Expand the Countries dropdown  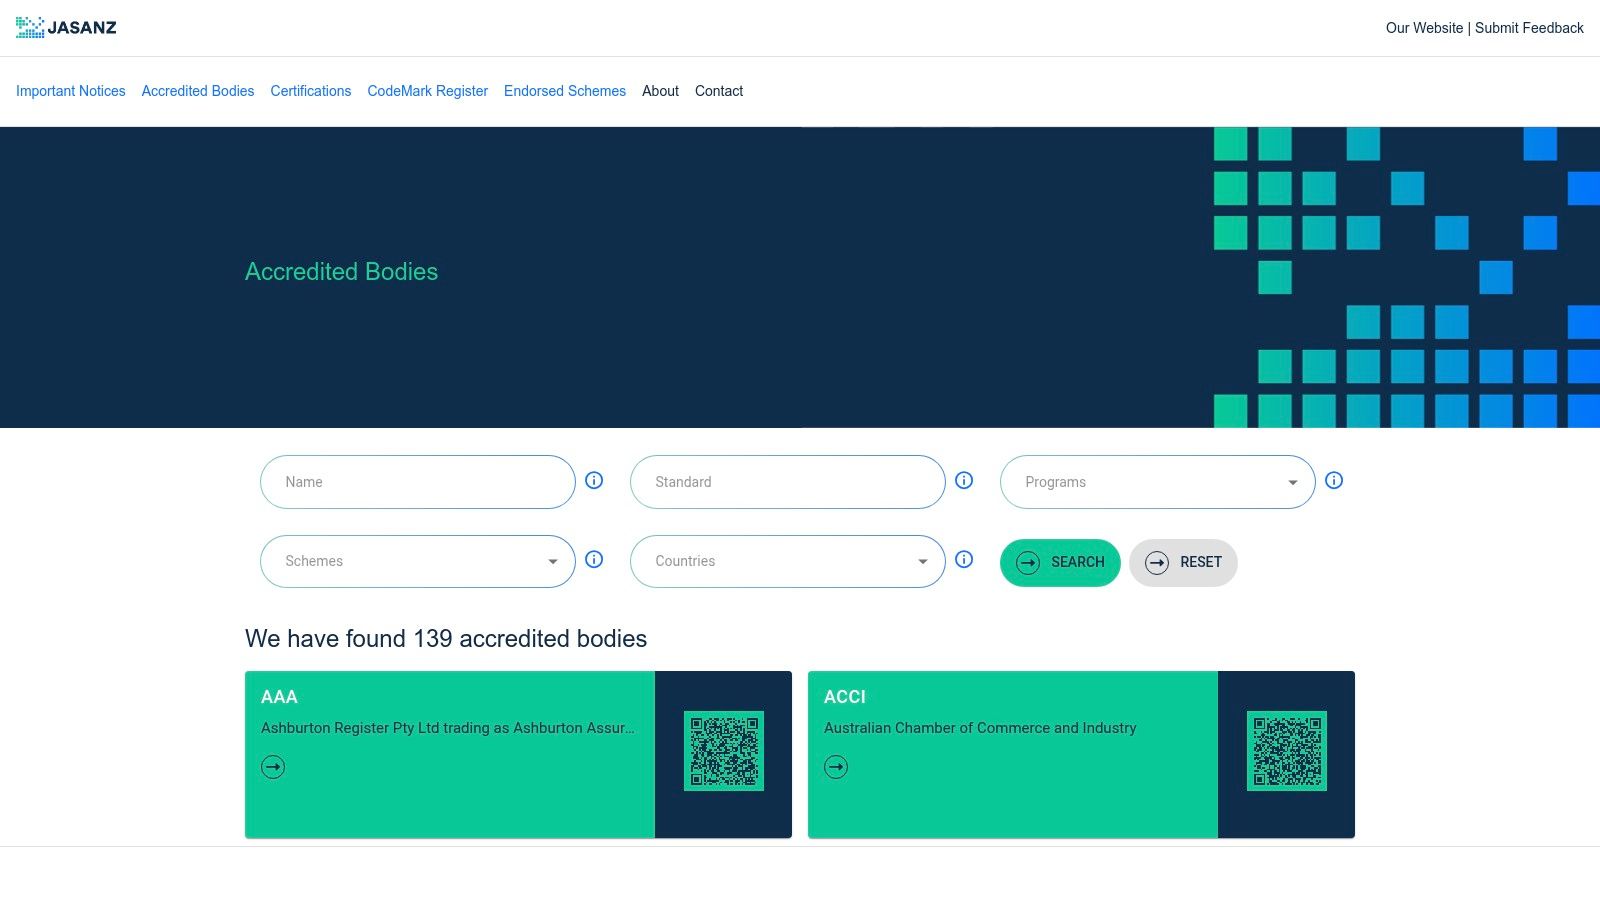click(787, 561)
